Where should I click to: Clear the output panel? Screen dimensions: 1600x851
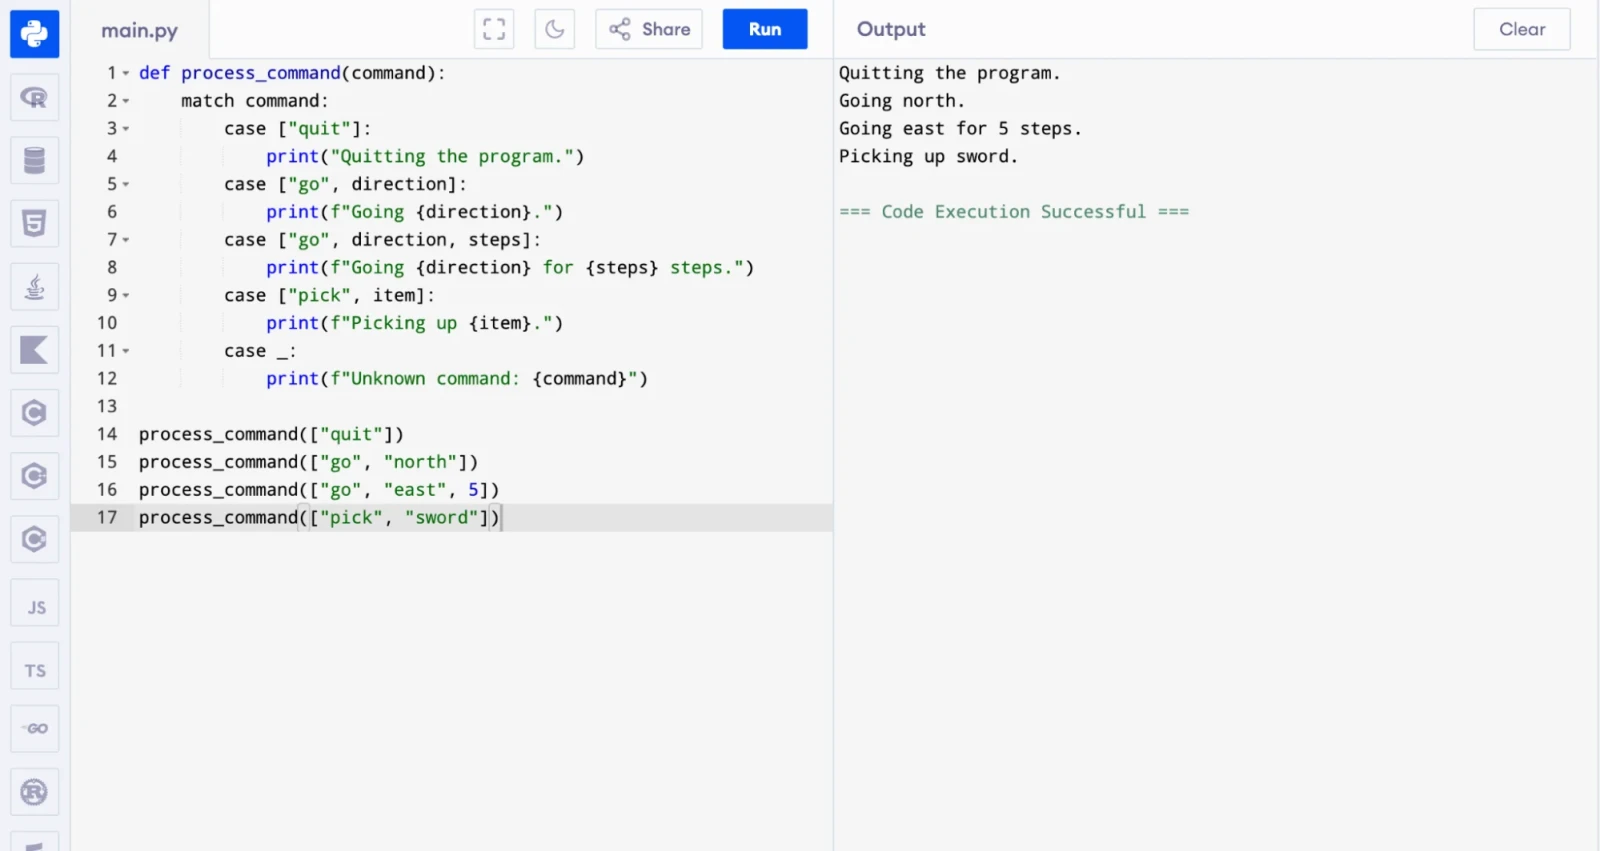(x=1522, y=29)
